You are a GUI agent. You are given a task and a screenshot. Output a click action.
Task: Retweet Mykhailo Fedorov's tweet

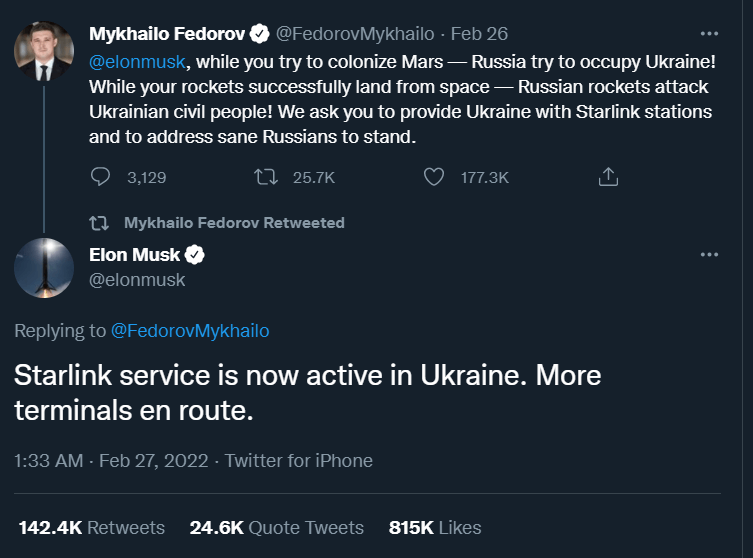(x=265, y=177)
